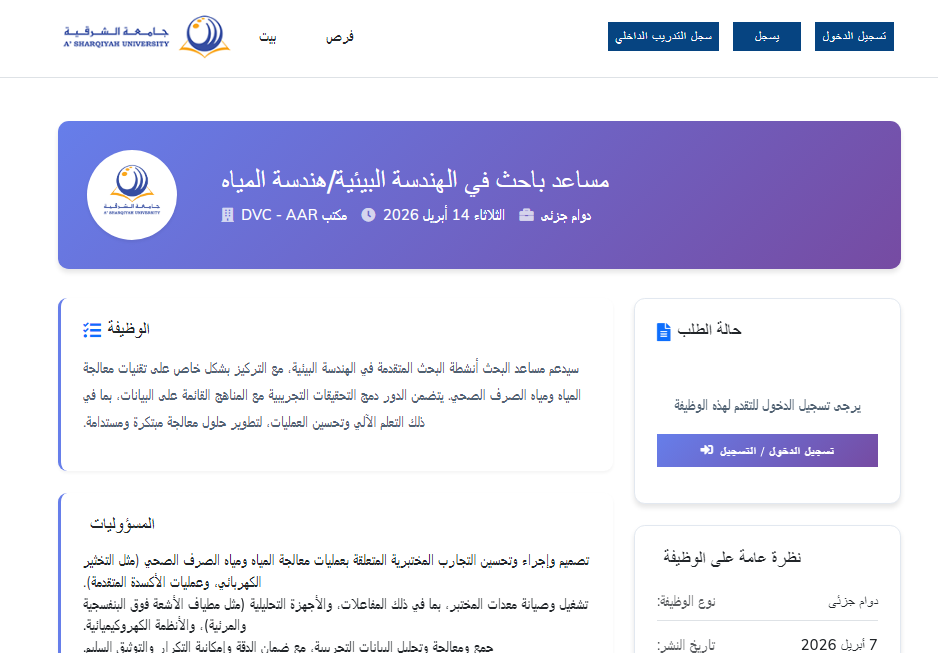The width and height of the screenshot is (938, 653).
Task: Click the circular university emblem in job banner
Action: 132,194
